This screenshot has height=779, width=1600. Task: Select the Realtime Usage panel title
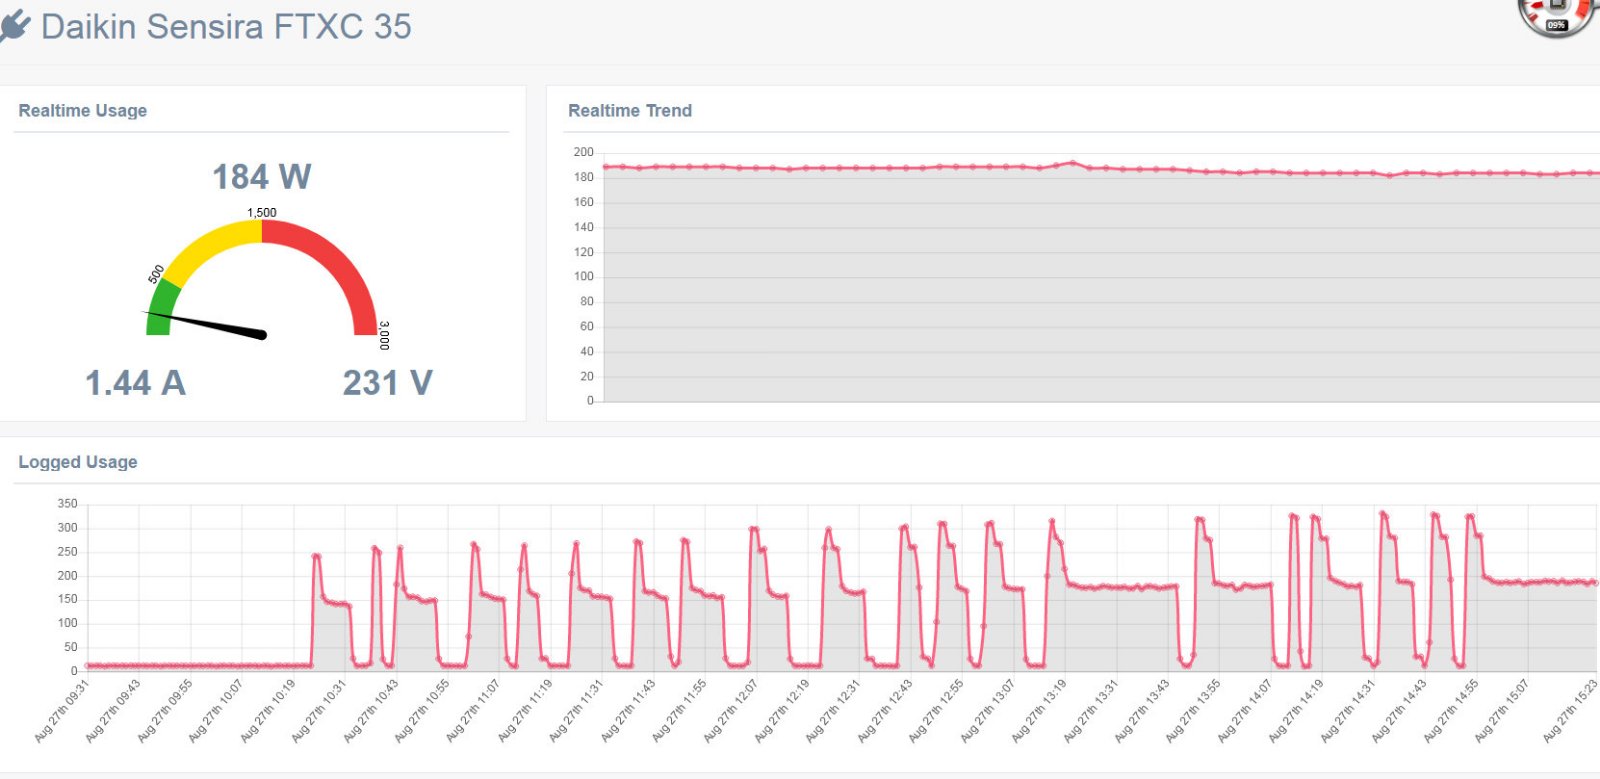pyautogui.click(x=83, y=111)
